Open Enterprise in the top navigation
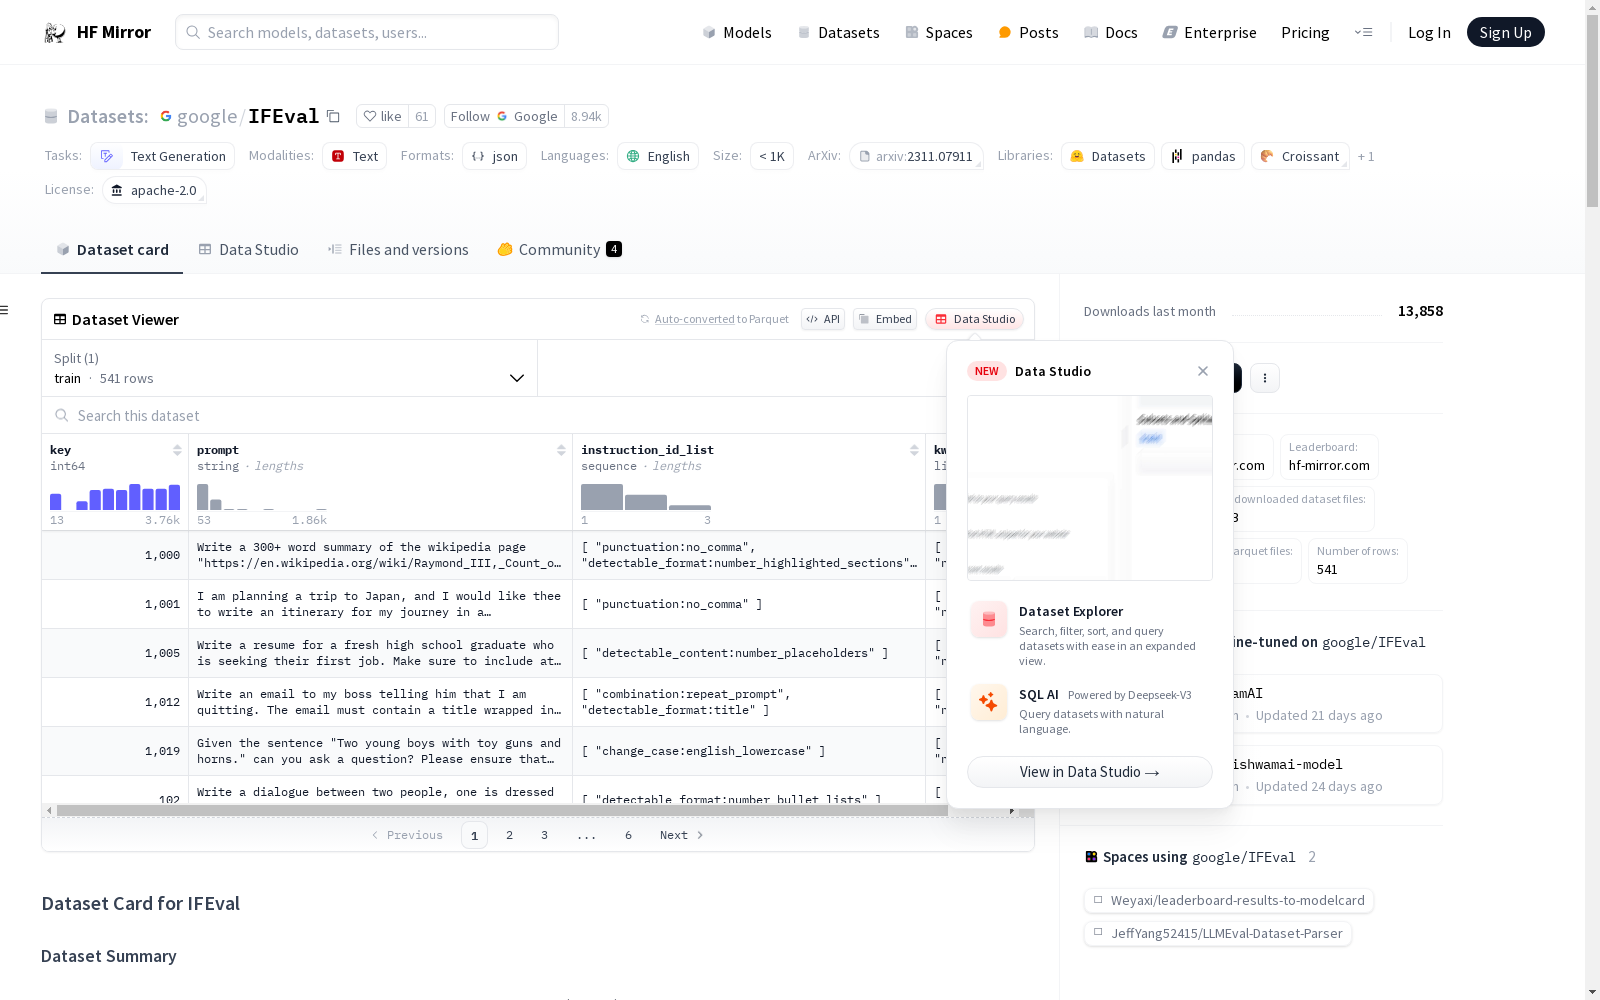The image size is (1600, 1000). [1209, 33]
